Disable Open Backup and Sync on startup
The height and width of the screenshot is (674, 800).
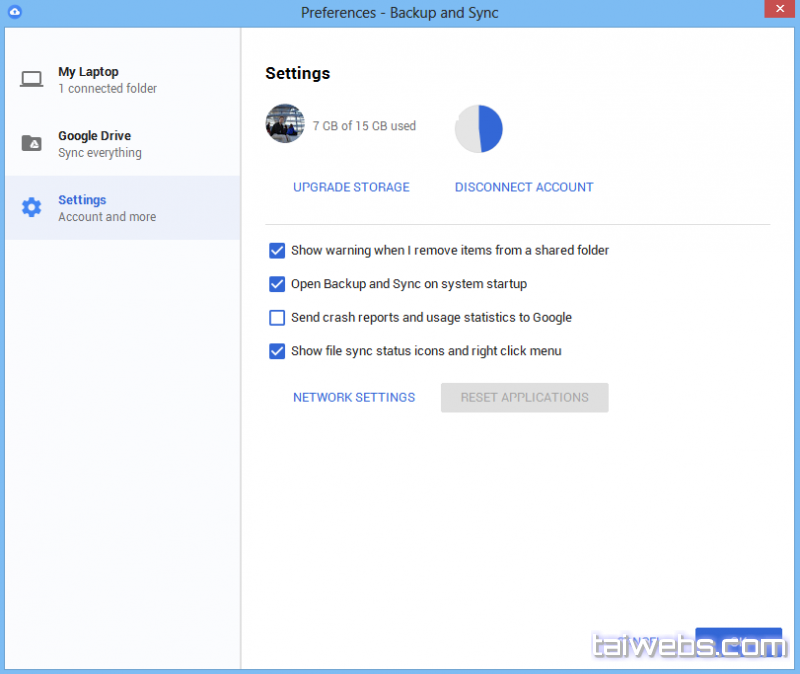pos(277,284)
